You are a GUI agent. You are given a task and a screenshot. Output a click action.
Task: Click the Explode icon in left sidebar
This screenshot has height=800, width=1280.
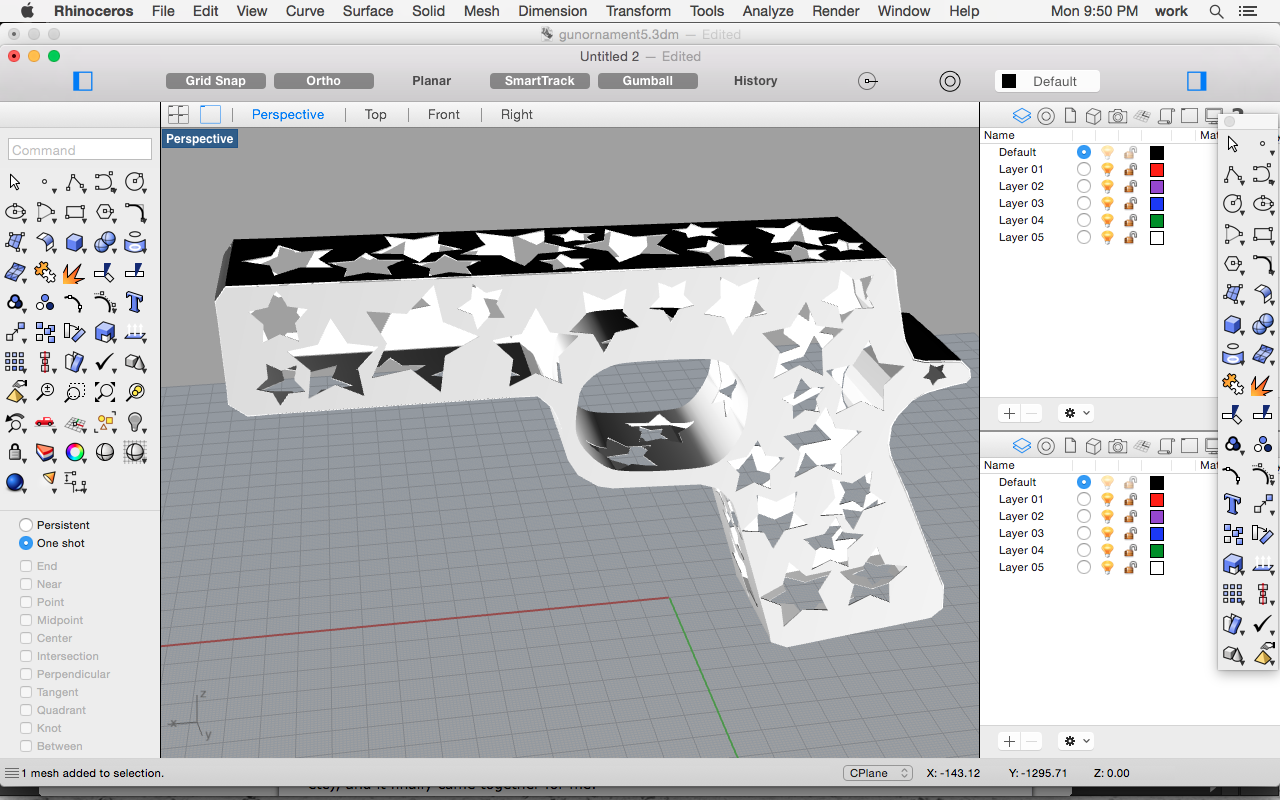coord(74,272)
